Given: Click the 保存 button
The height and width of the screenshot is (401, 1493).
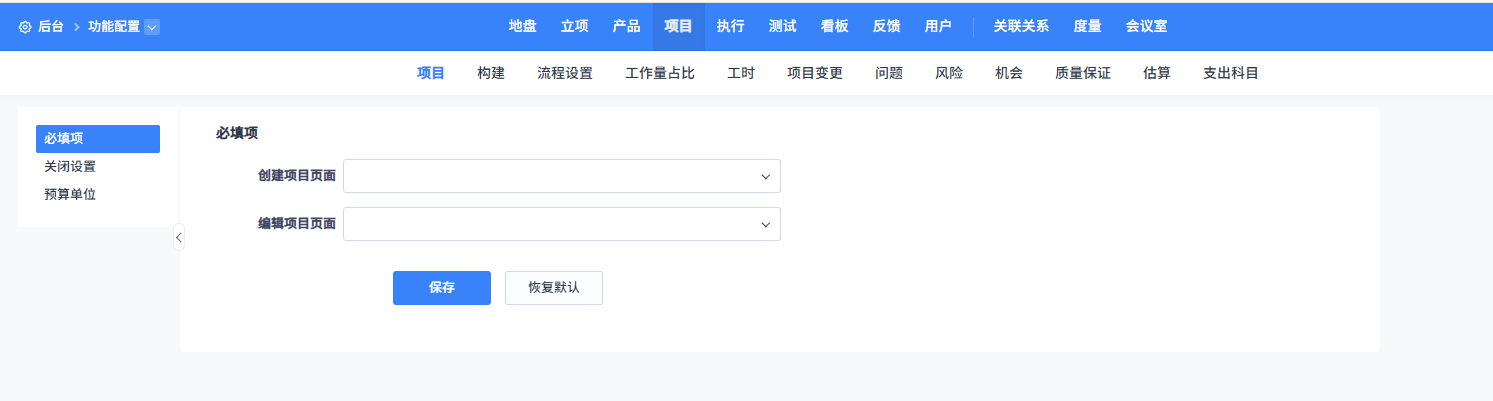Looking at the screenshot, I should [441, 287].
